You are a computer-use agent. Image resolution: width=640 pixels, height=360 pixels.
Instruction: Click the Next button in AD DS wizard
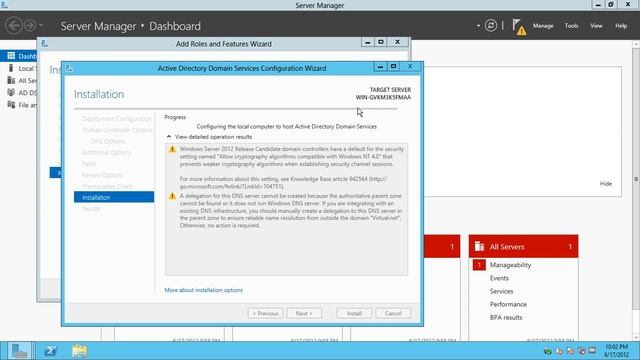[x=304, y=313]
